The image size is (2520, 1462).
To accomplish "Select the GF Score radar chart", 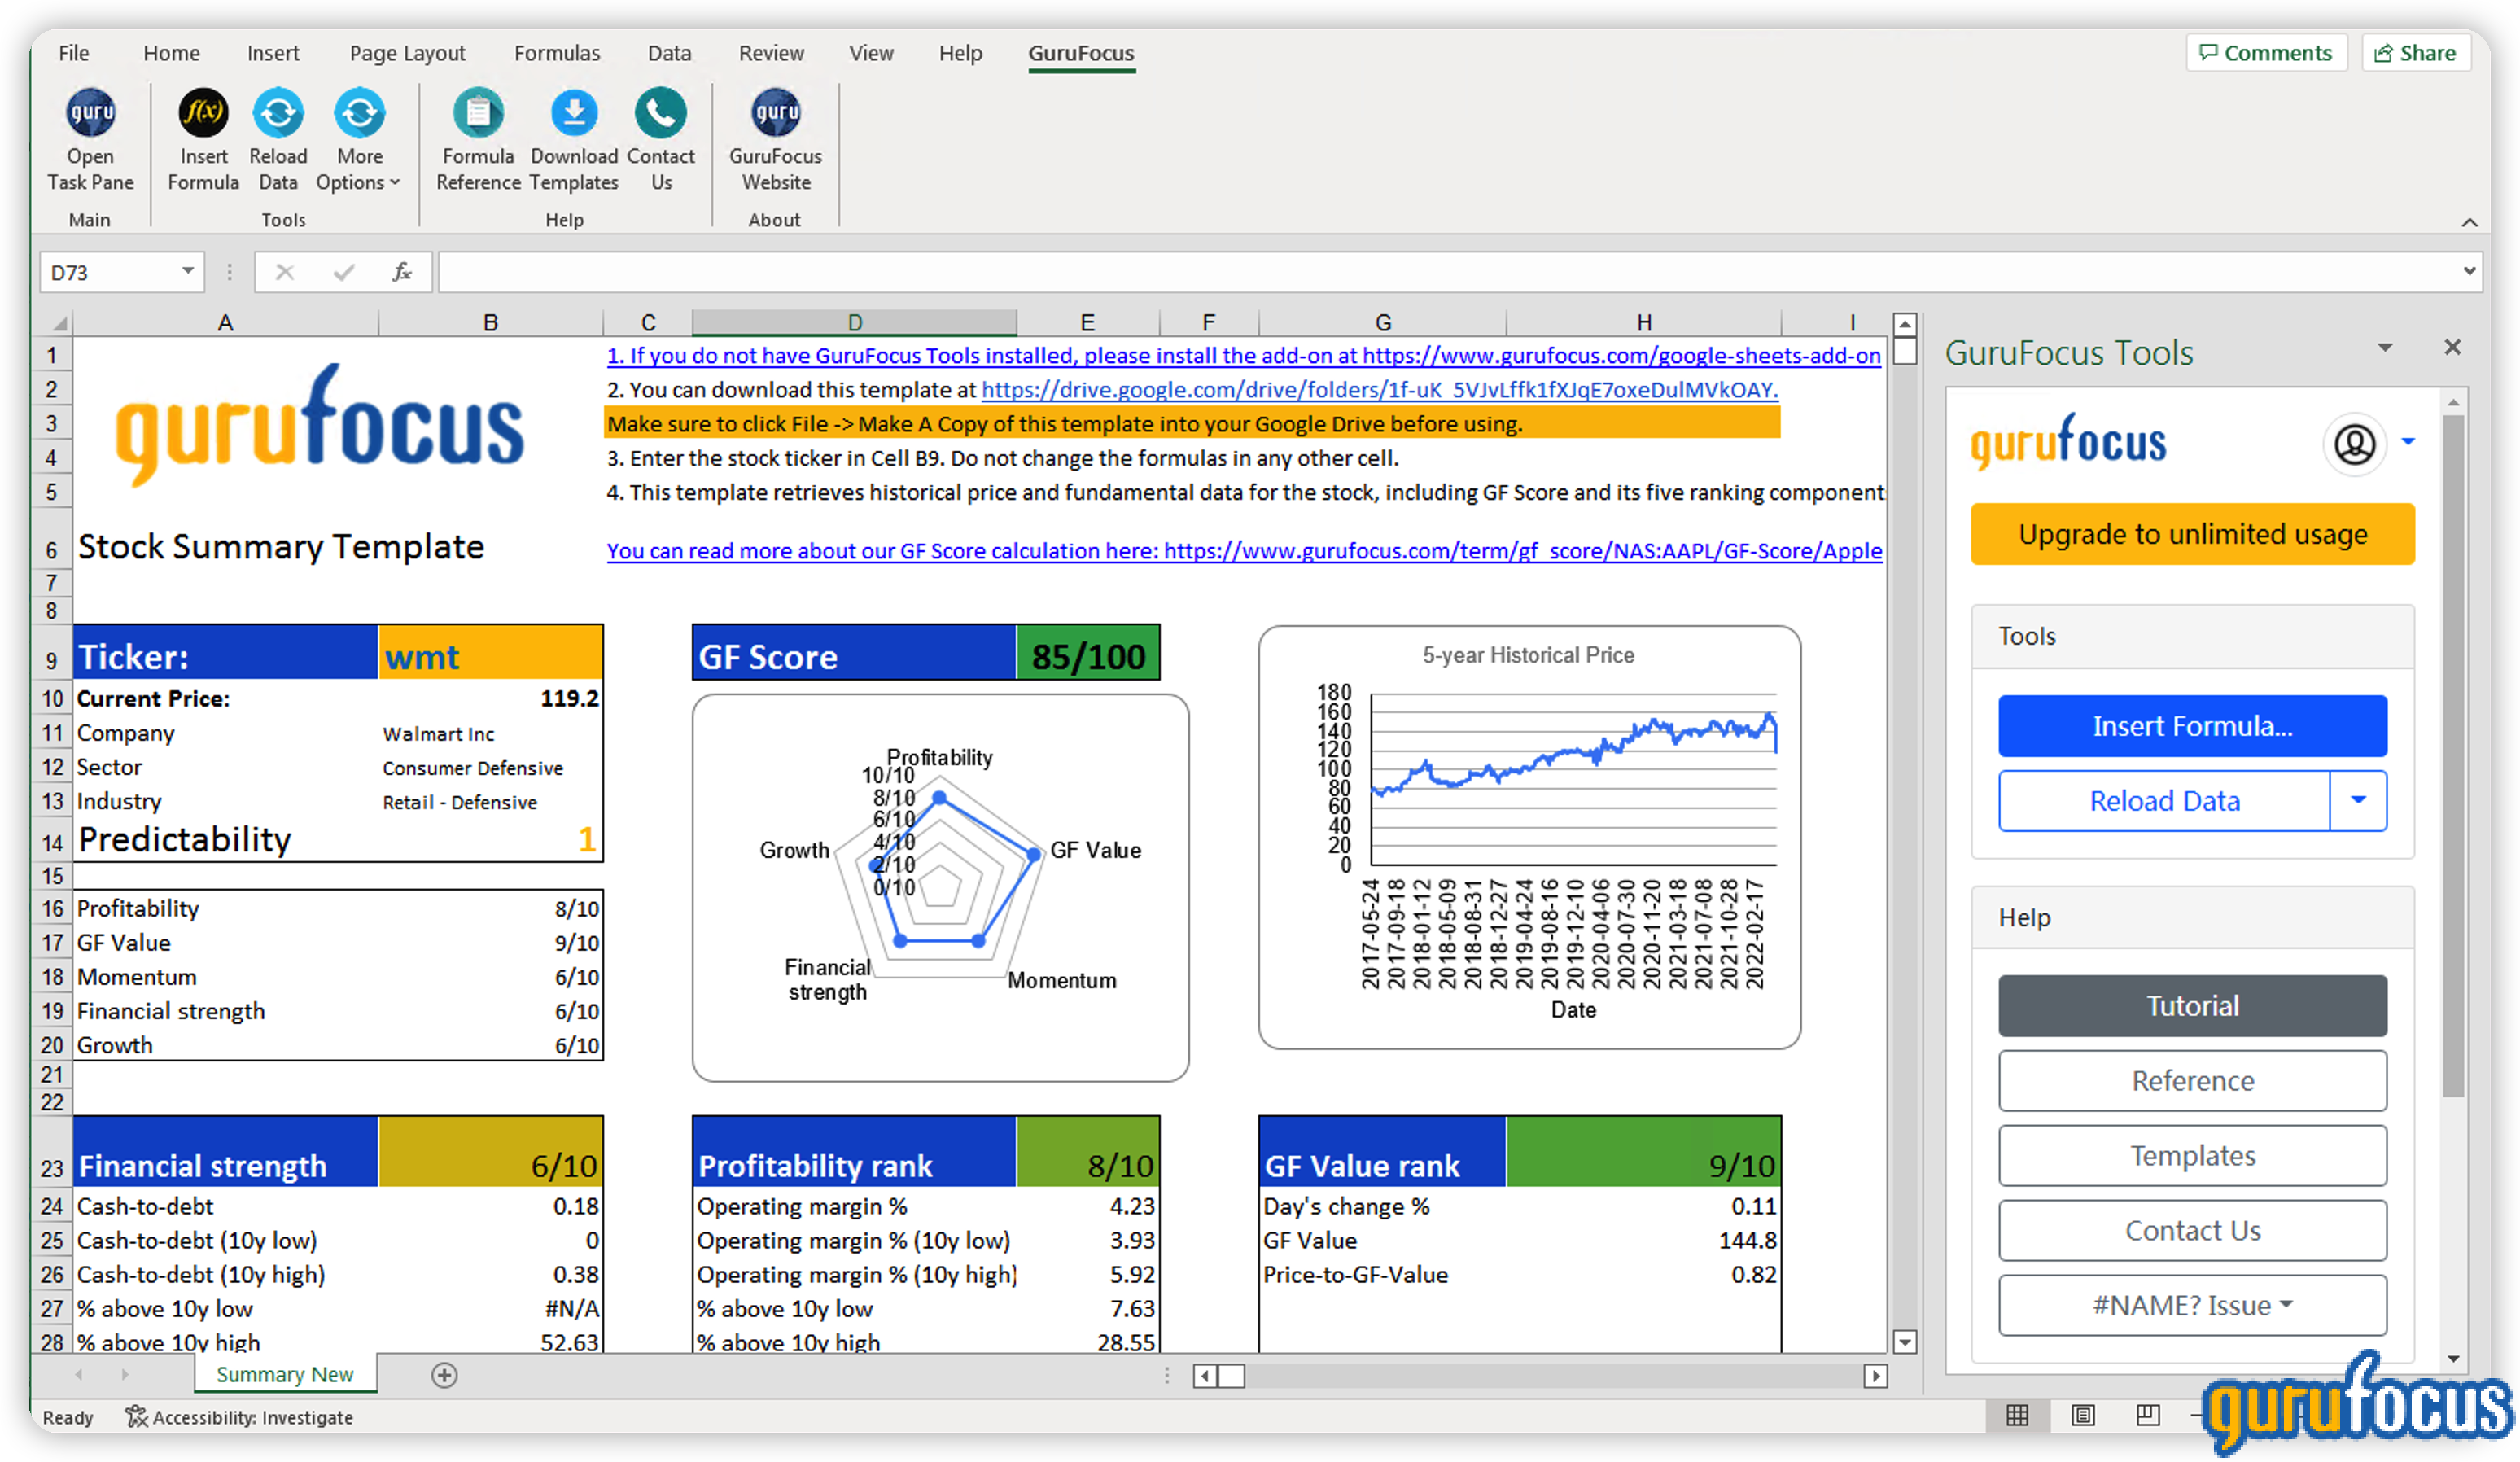I will [x=940, y=888].
